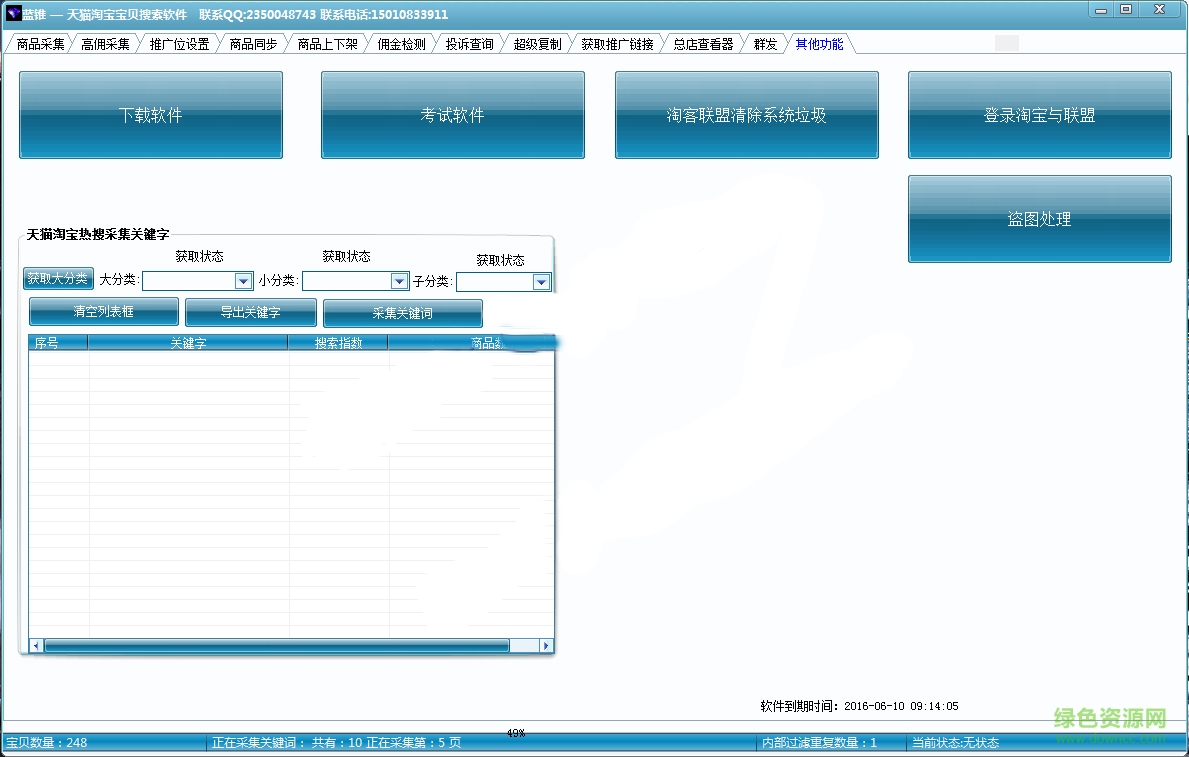This screenshot has height=757, width=1189.
Task: Click the keyword list horizontal scrollbar thumb
Action: coord(276,646)
